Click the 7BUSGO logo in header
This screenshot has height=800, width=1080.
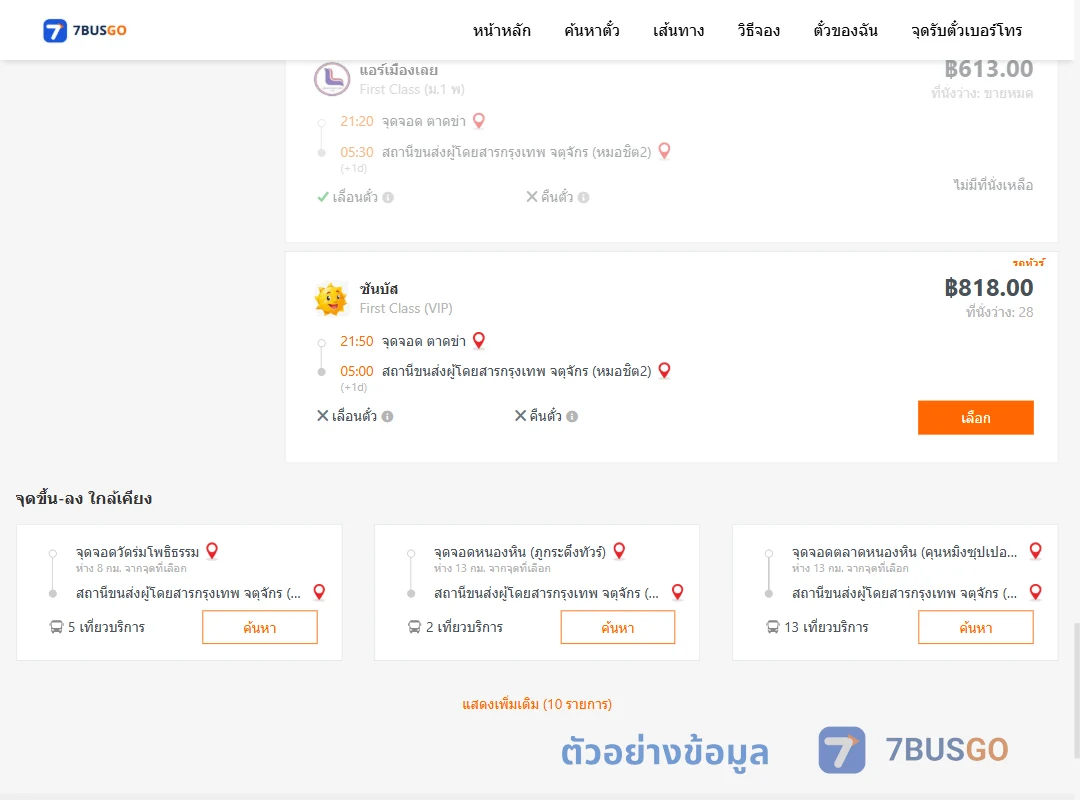(x=85, y=30)
